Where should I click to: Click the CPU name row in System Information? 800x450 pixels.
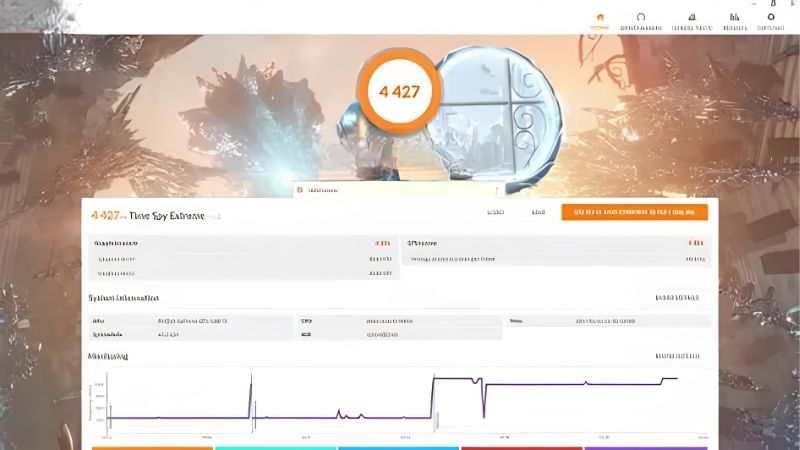399,321
